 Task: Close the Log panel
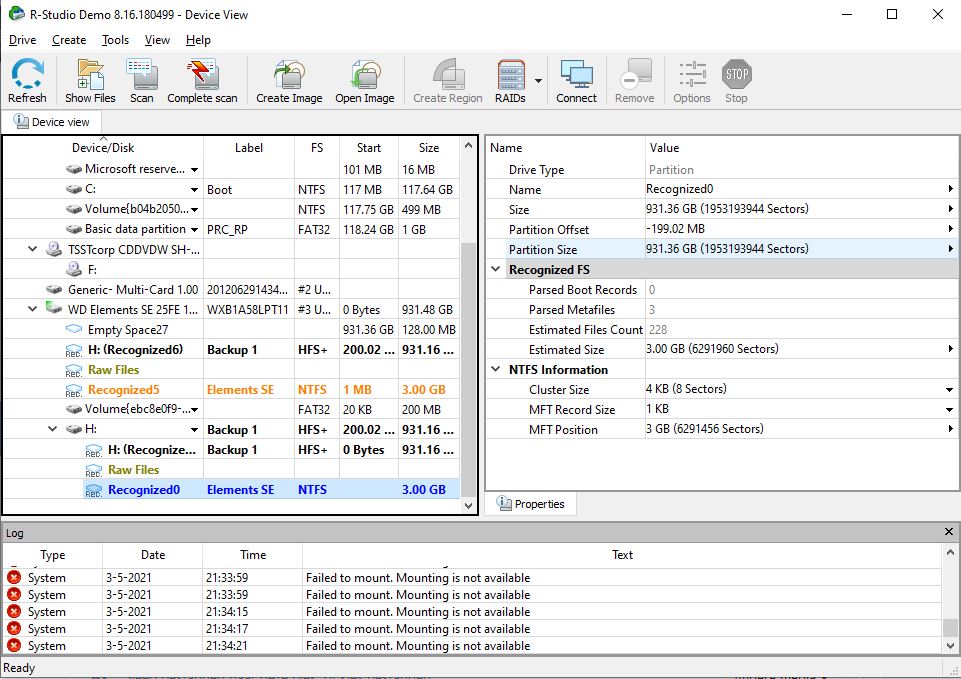coord(949,533)
